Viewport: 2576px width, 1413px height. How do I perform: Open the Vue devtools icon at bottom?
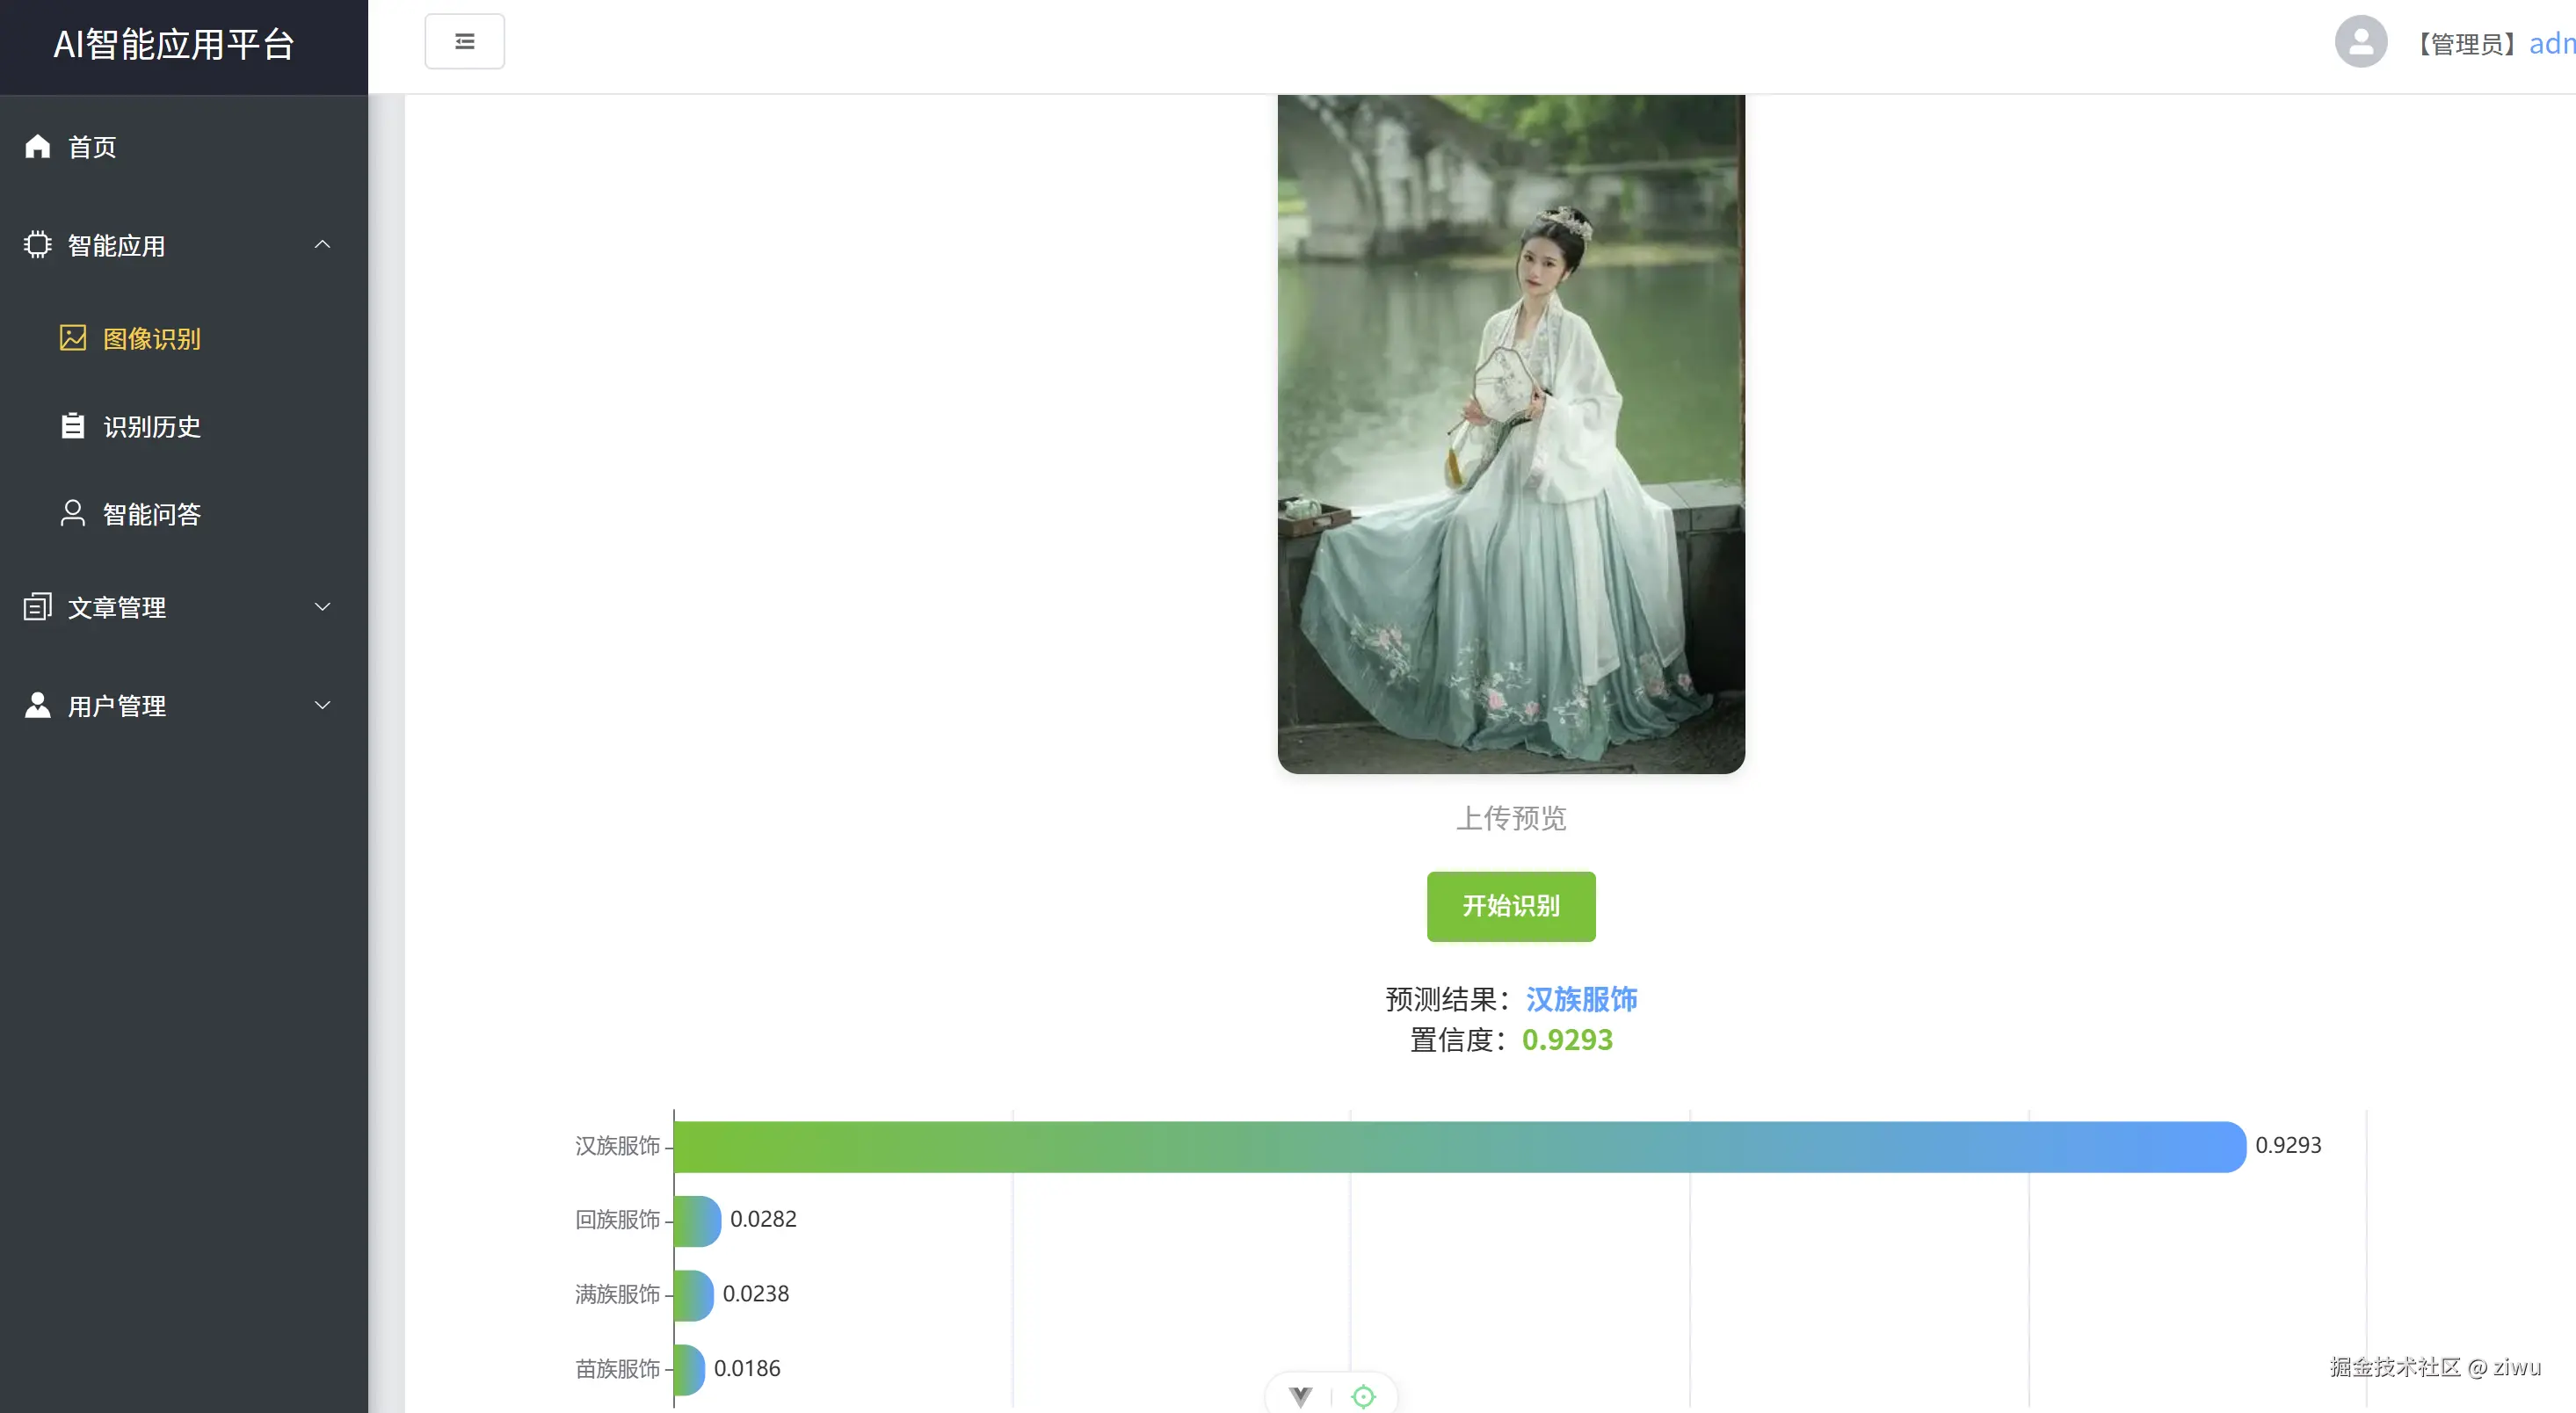point(1300,1396)
